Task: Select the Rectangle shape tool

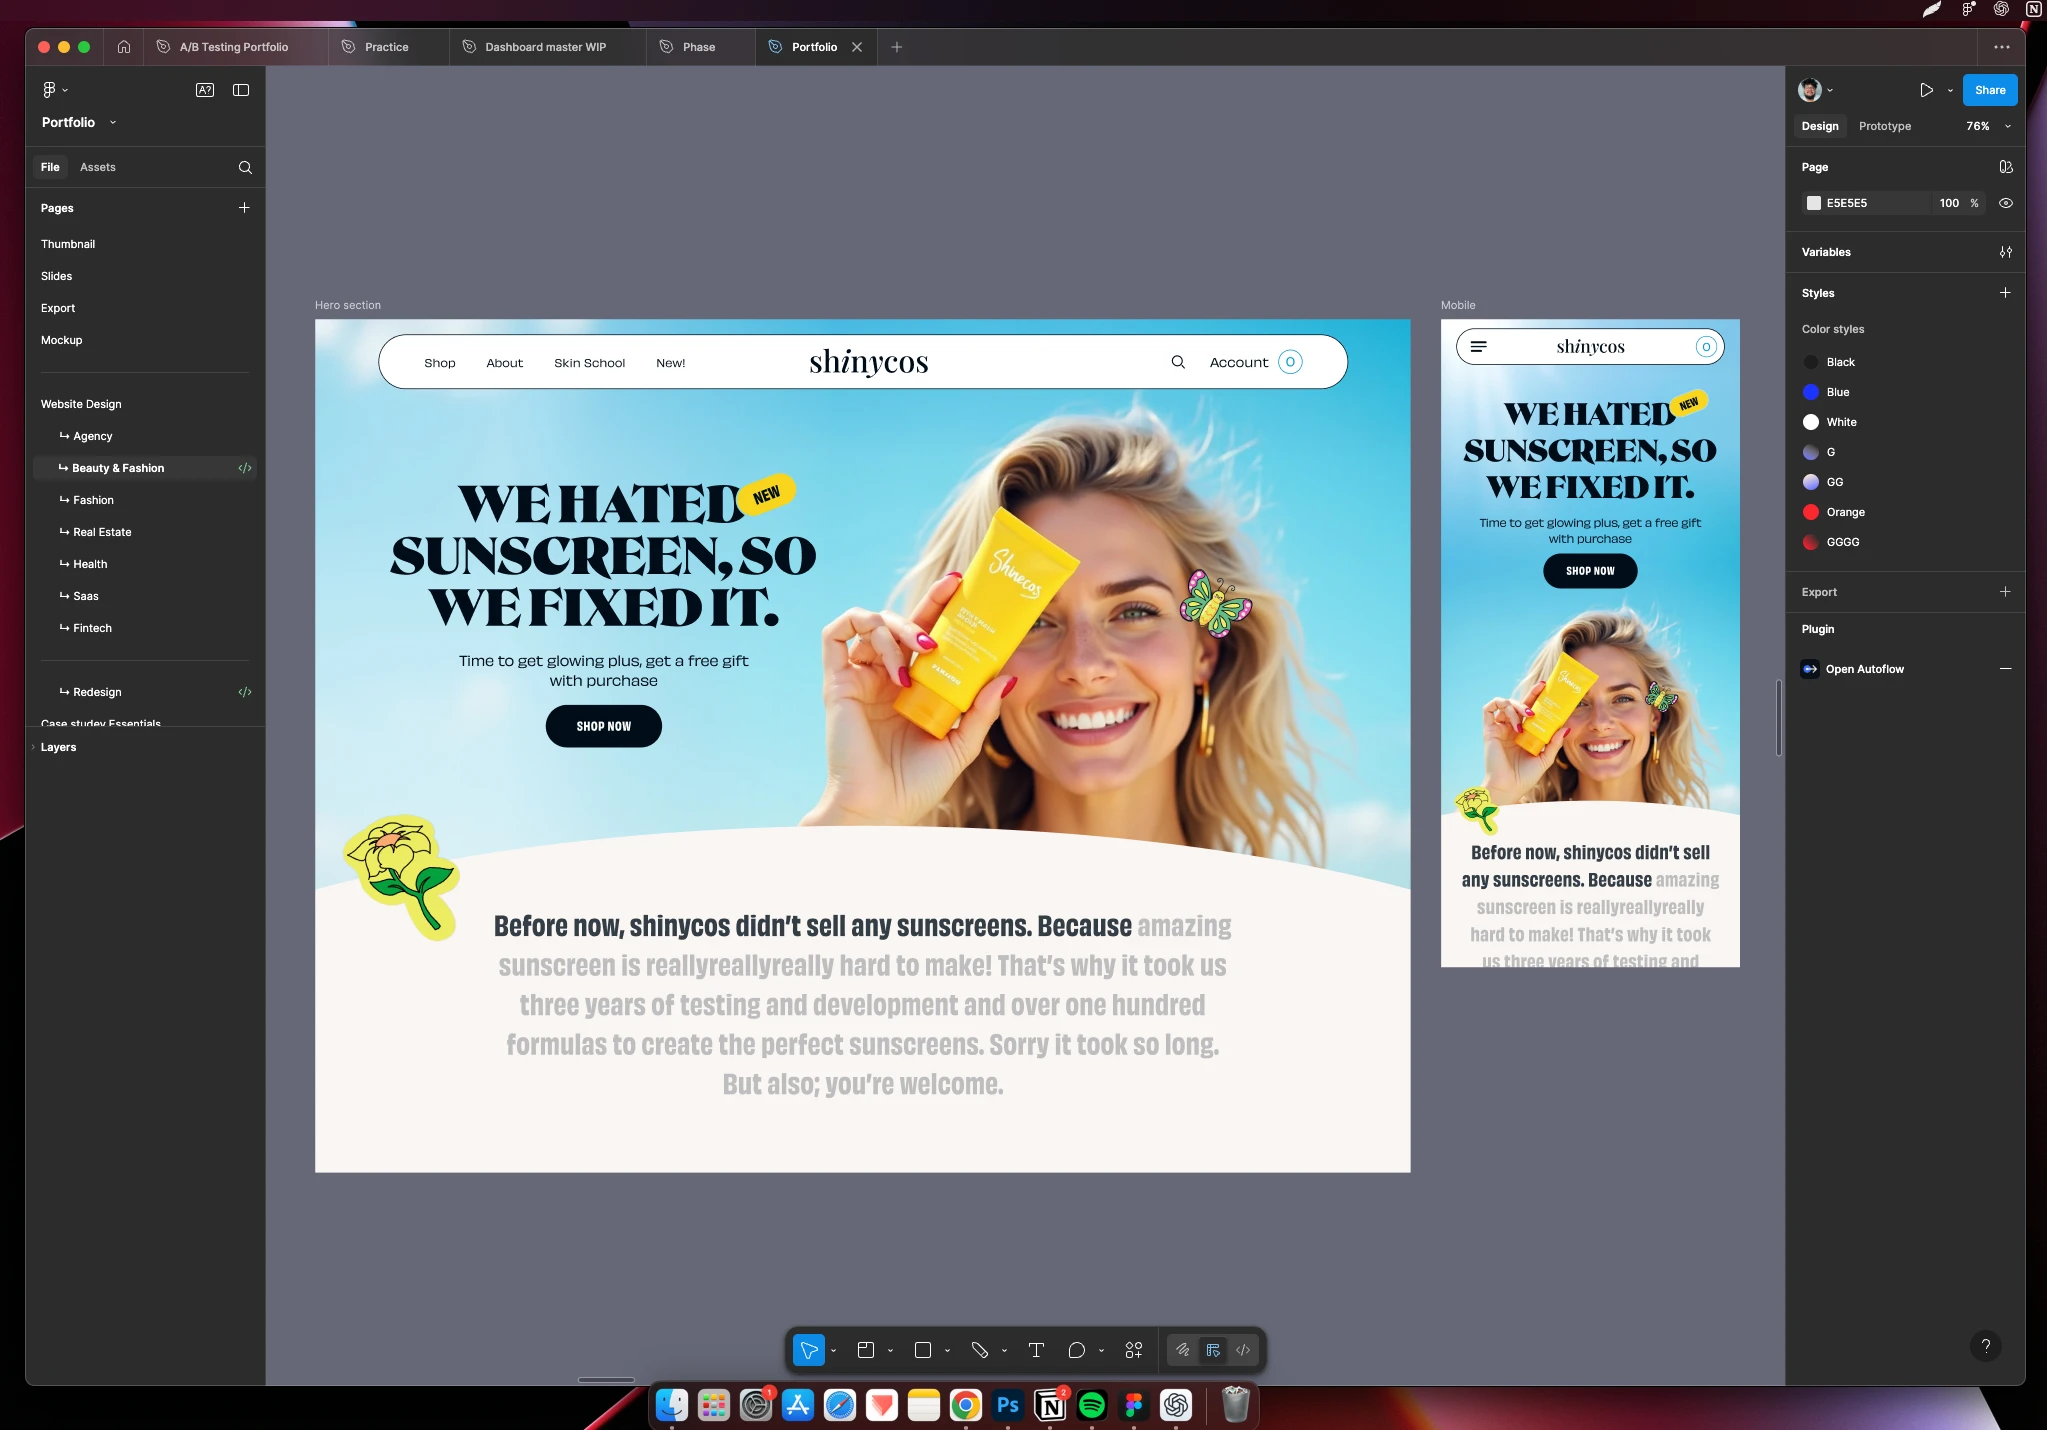Action: (x=923, y=1350)
